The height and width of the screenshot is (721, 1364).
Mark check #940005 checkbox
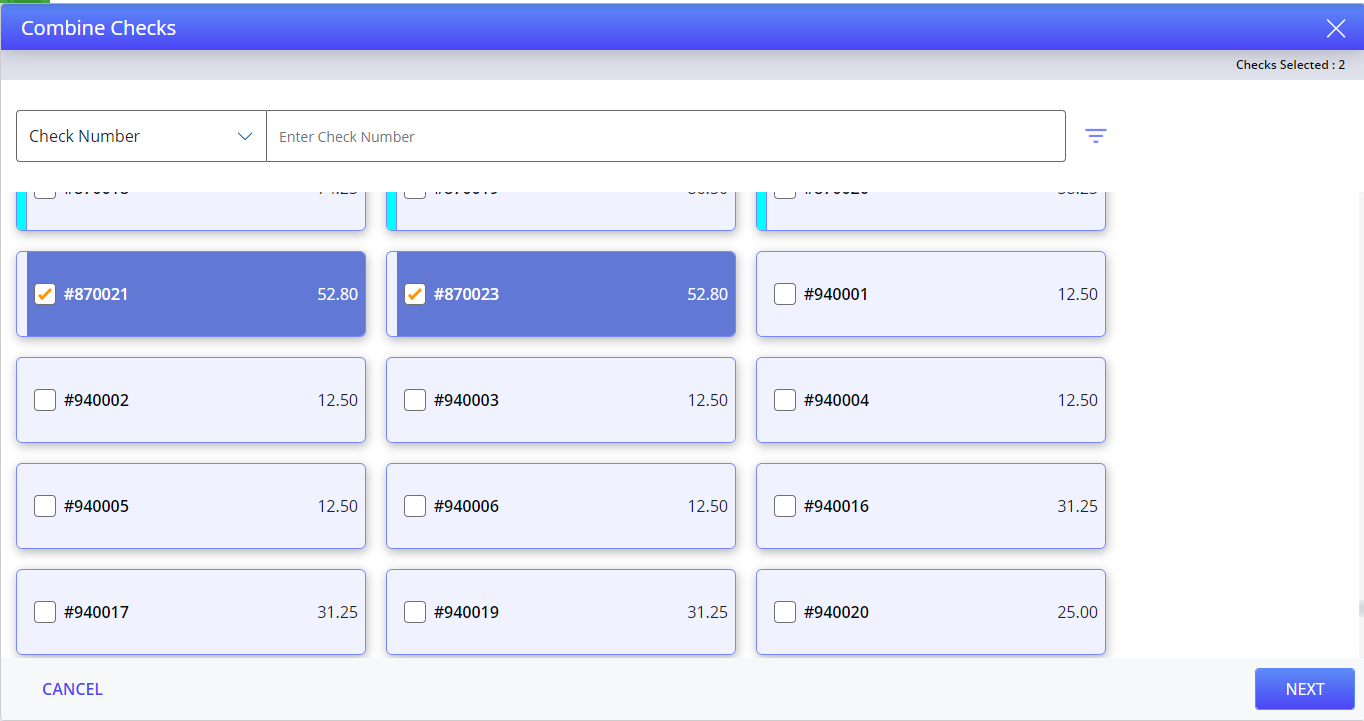coord(45,506)
